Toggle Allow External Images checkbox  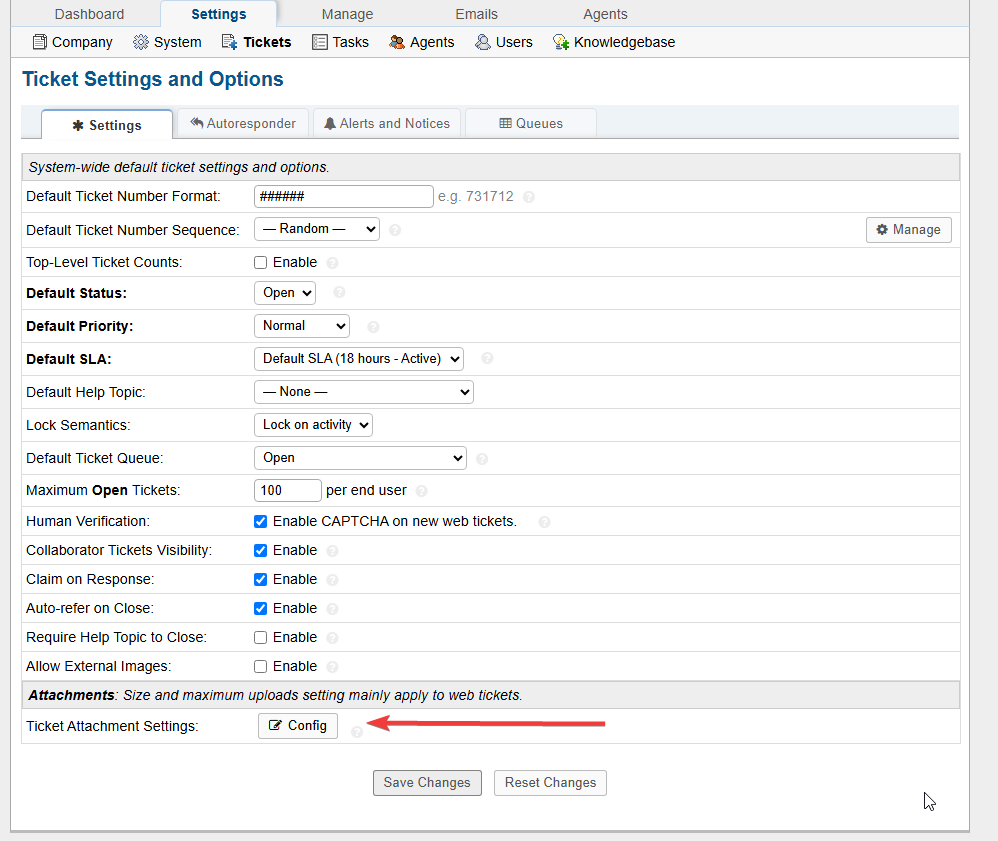click(261, 666)
